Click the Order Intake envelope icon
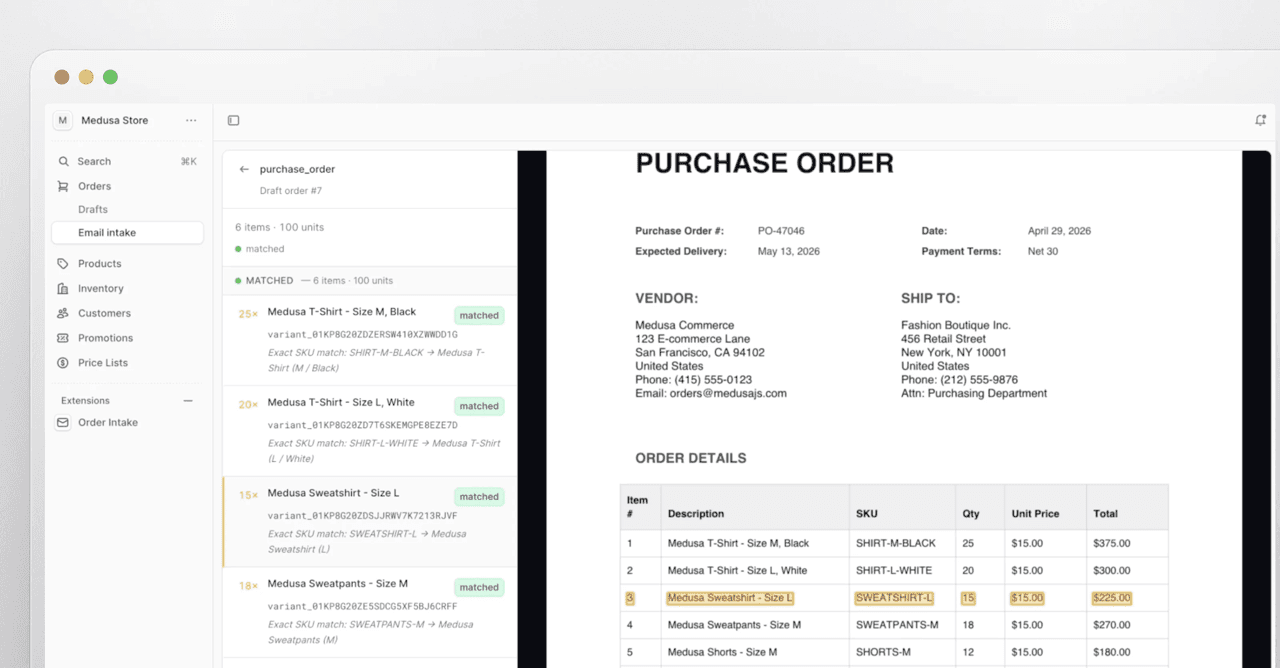 63,423
